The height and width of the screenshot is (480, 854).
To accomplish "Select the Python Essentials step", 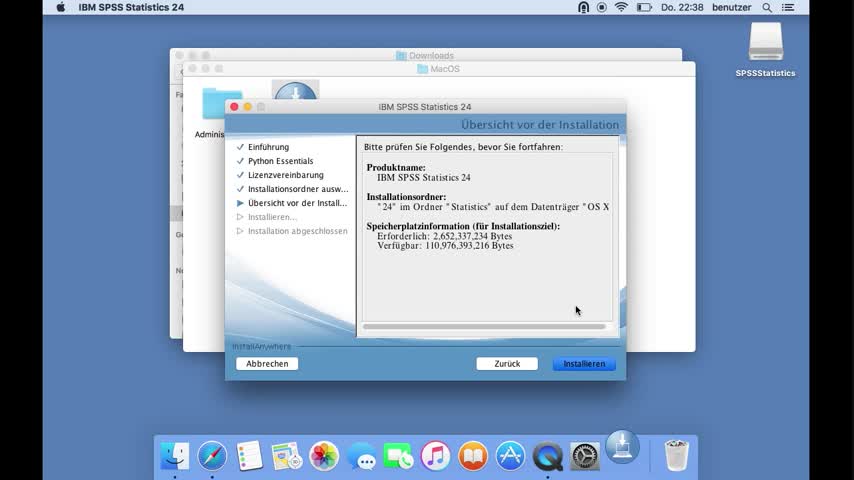I will pyautogui.click(x=280, y=161).
